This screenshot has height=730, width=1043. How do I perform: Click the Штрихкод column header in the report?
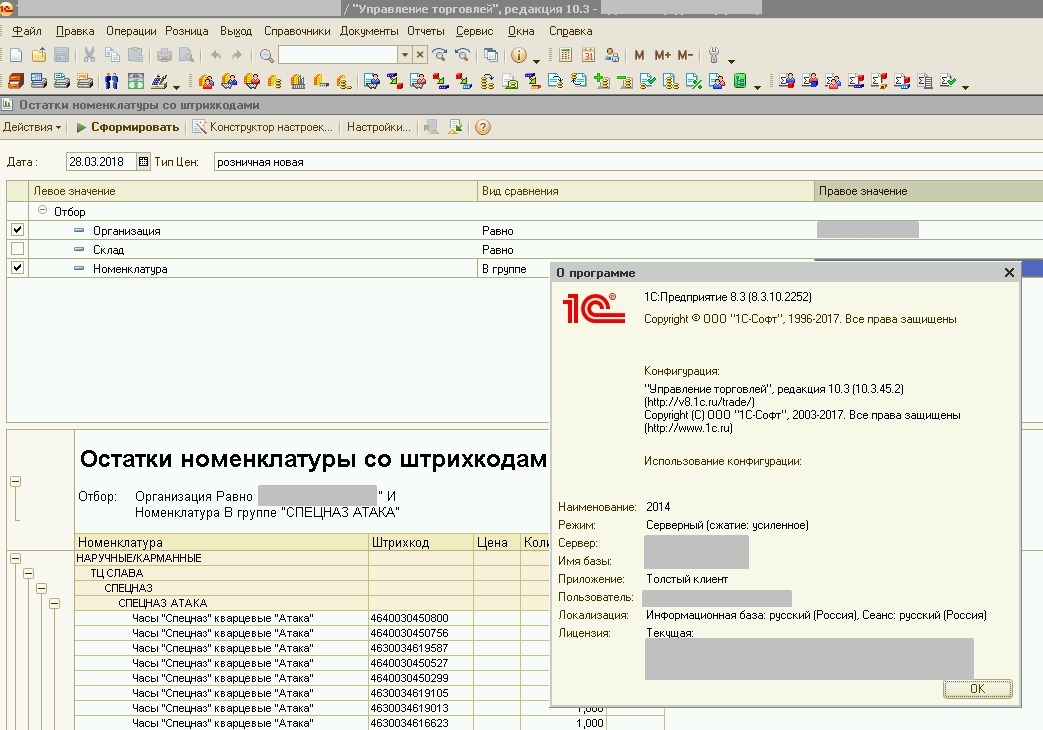tap(420, 542)
